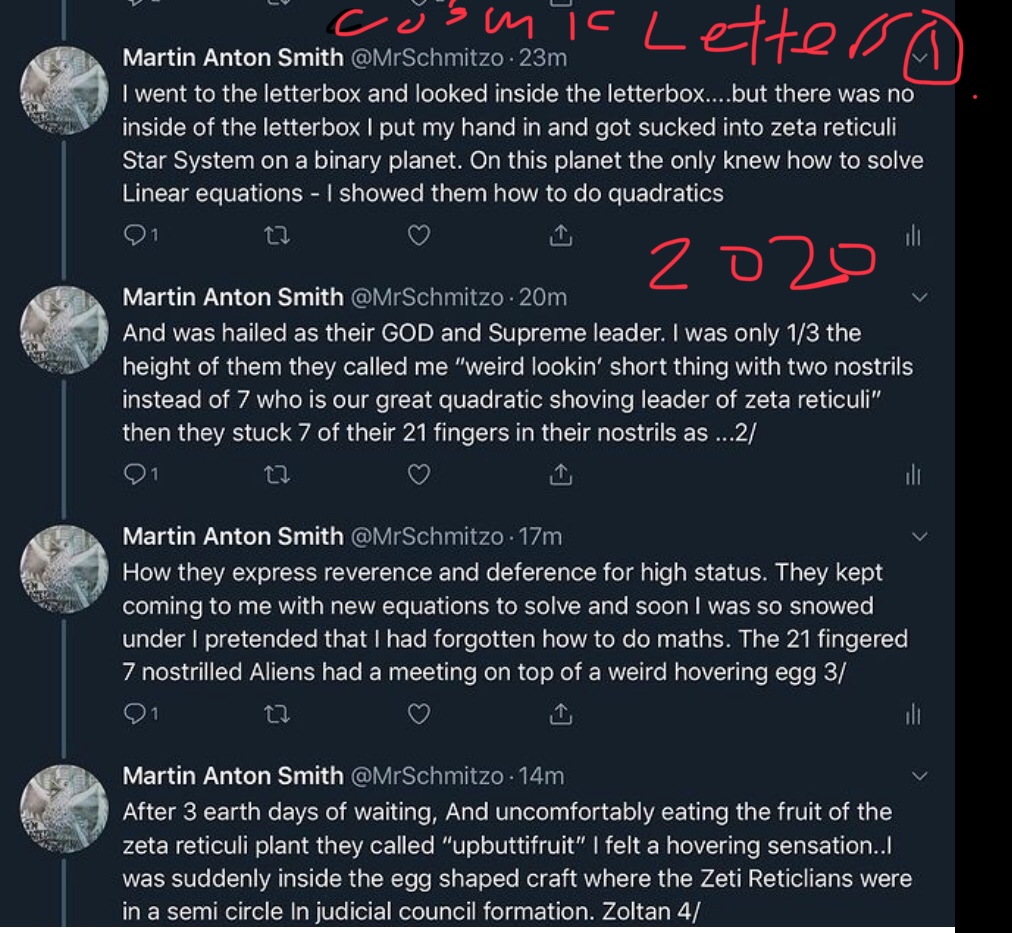Image resolution: width=1012 pixels, height=933 pixels.
Task: Expand options chevron on the 20m tweet
Action: [x=919, y=297]
